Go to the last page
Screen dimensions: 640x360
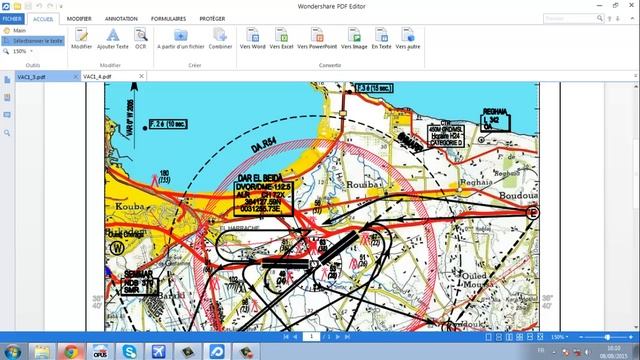[x=347, y=337]
